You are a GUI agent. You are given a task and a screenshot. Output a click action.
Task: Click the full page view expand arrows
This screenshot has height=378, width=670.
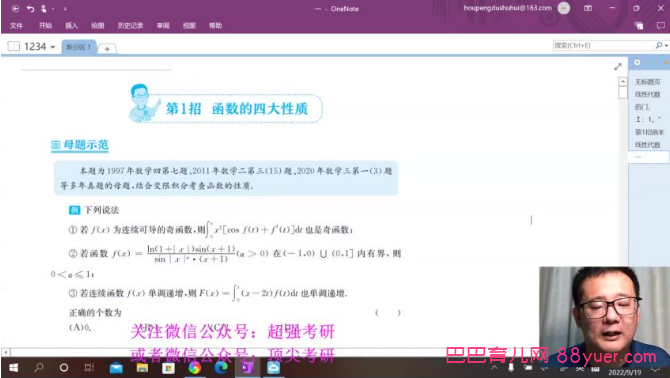[618, 66]
